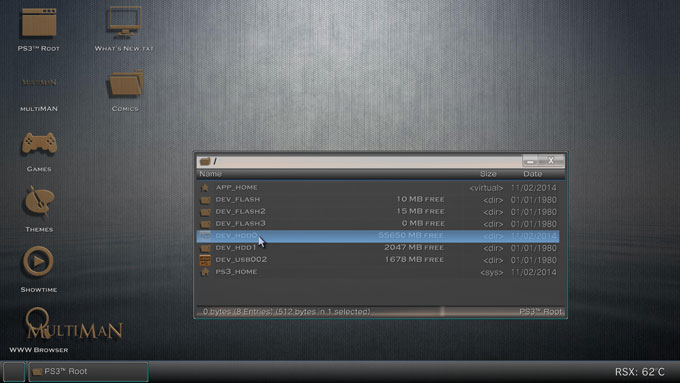Click the RSX temperature readout
Screen dimensions: 680x383
(x=639, y=372)
